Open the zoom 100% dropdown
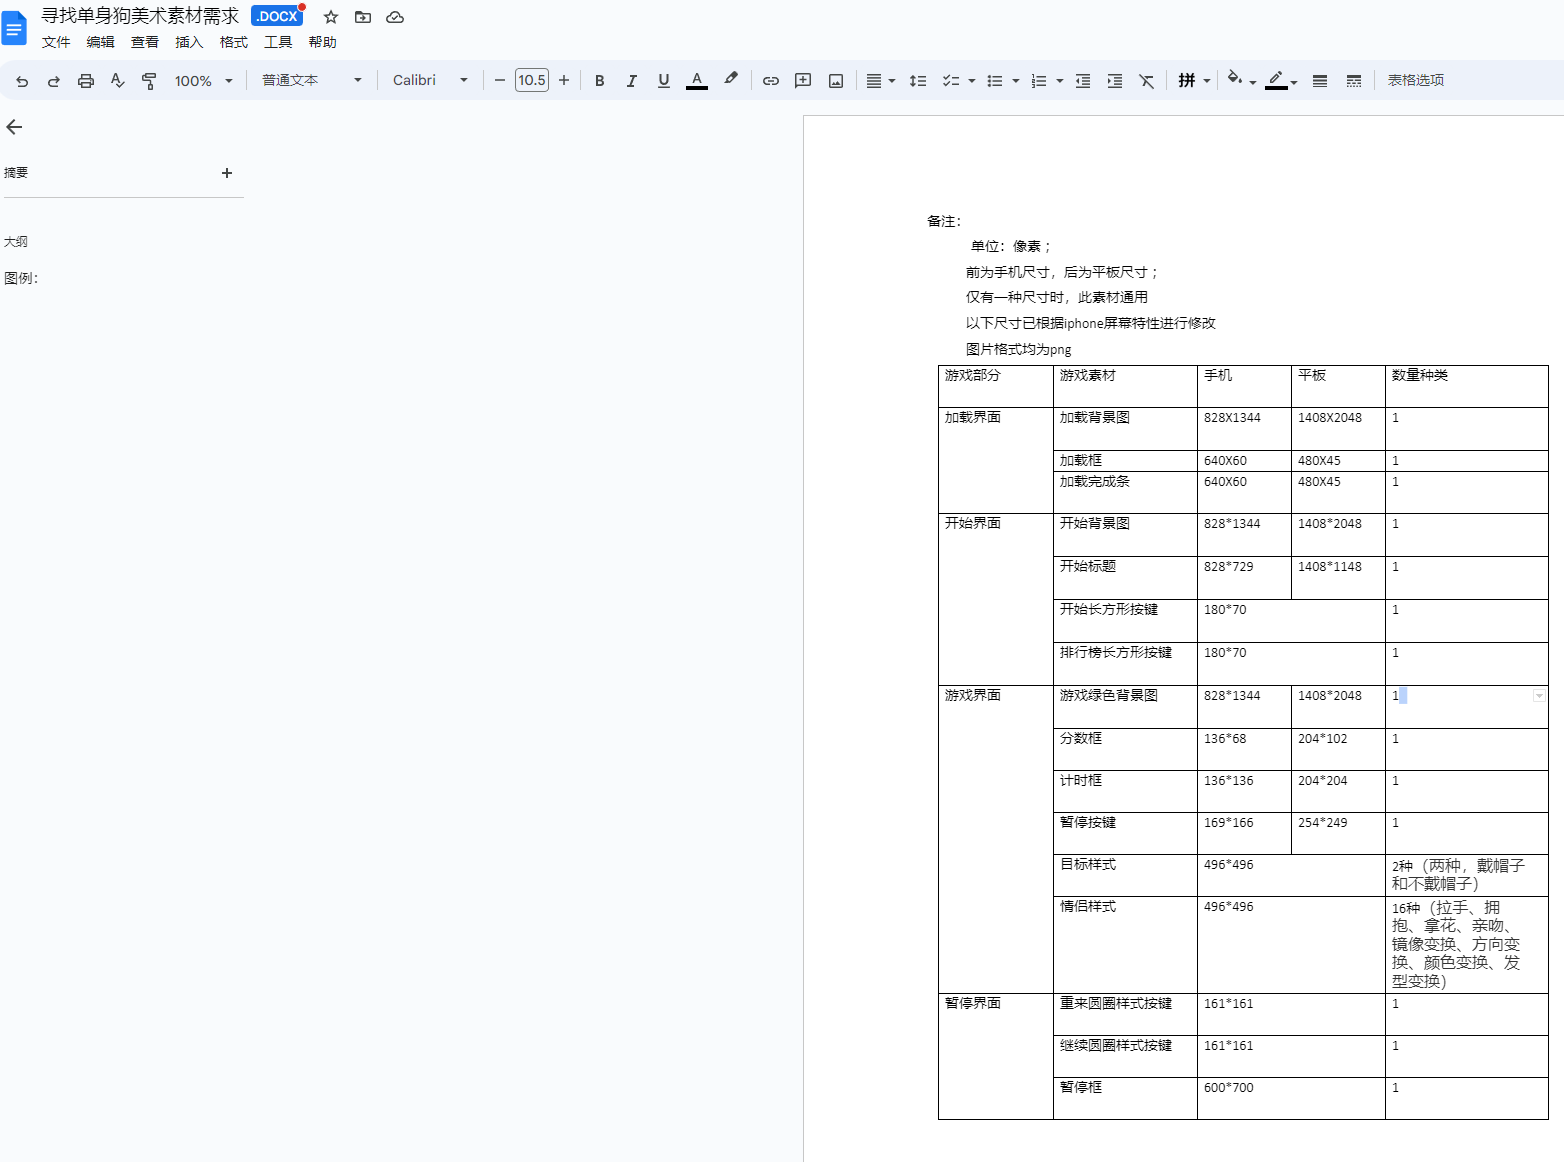 pyautogui.click(x=203, y=81)
